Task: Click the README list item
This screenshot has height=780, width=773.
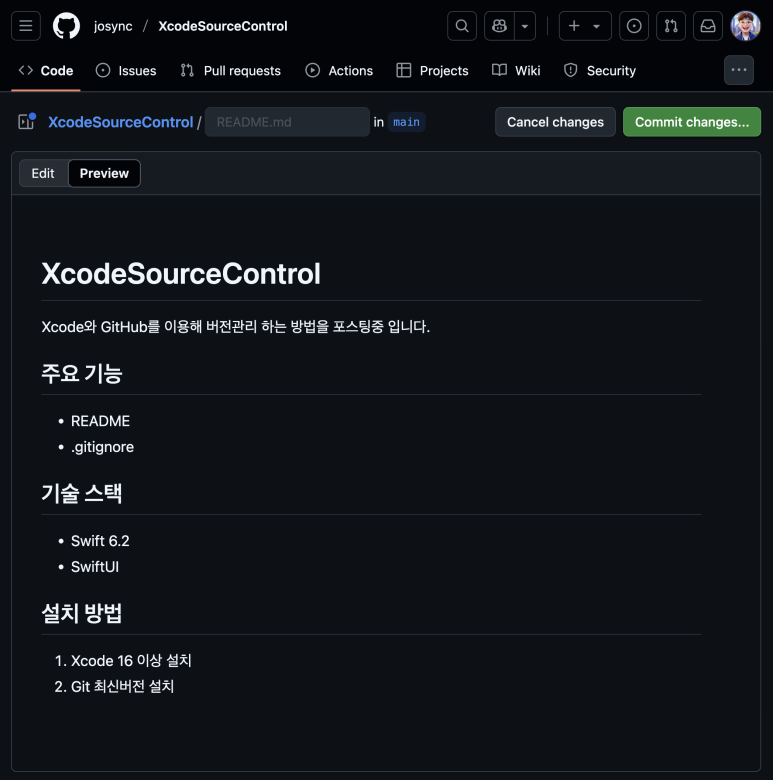Action: coord(100,421)
